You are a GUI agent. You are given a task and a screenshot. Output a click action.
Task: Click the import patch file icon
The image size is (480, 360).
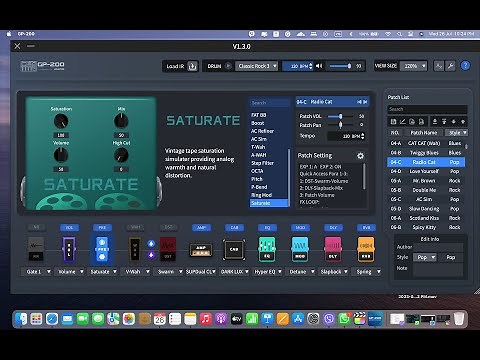412,122
